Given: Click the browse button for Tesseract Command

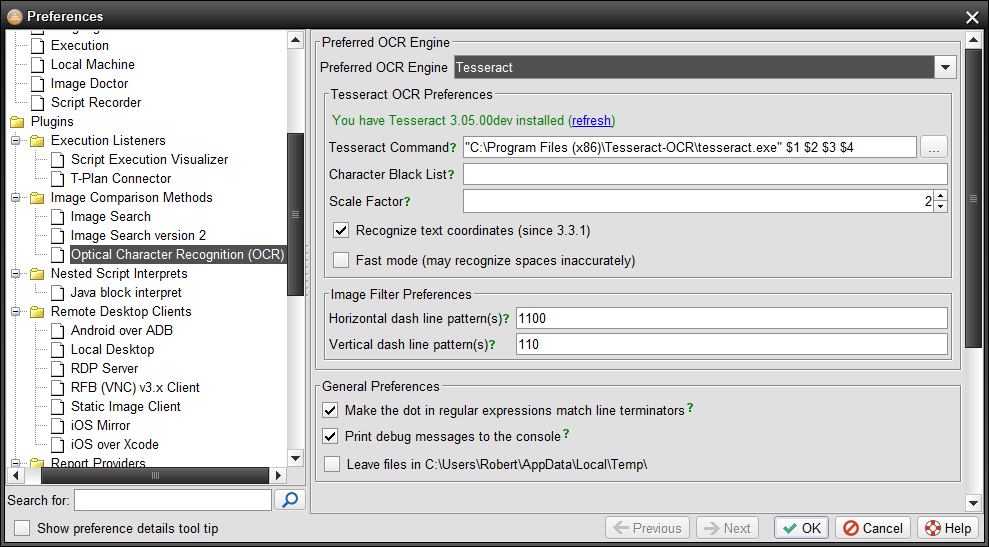Looking at the screenshot, I should 933,147.
